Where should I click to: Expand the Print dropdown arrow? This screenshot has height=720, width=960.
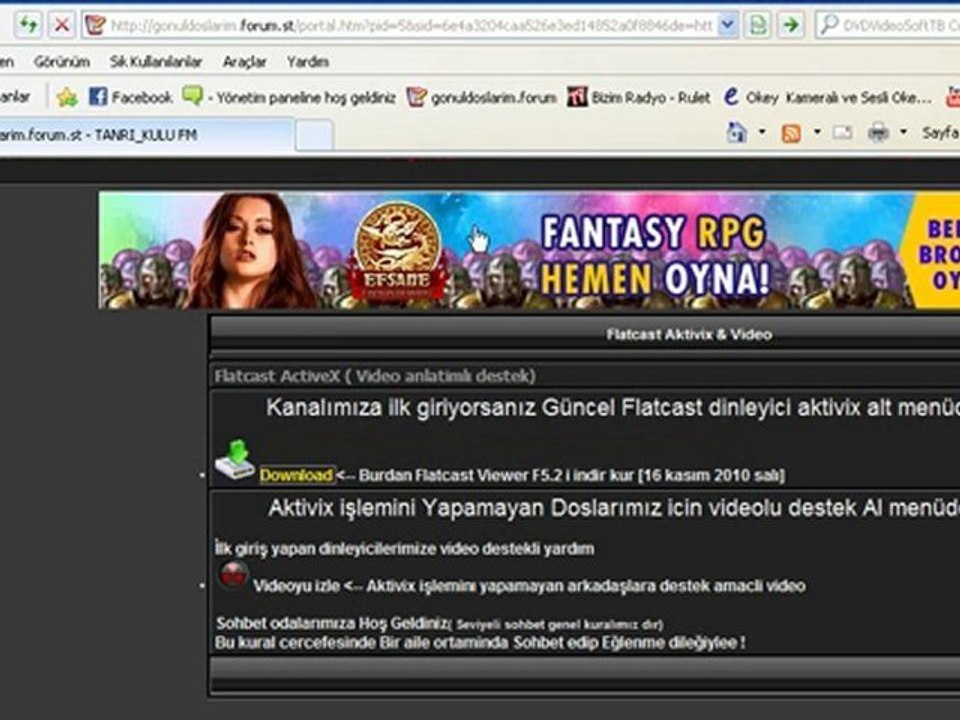tap(903, 132)
